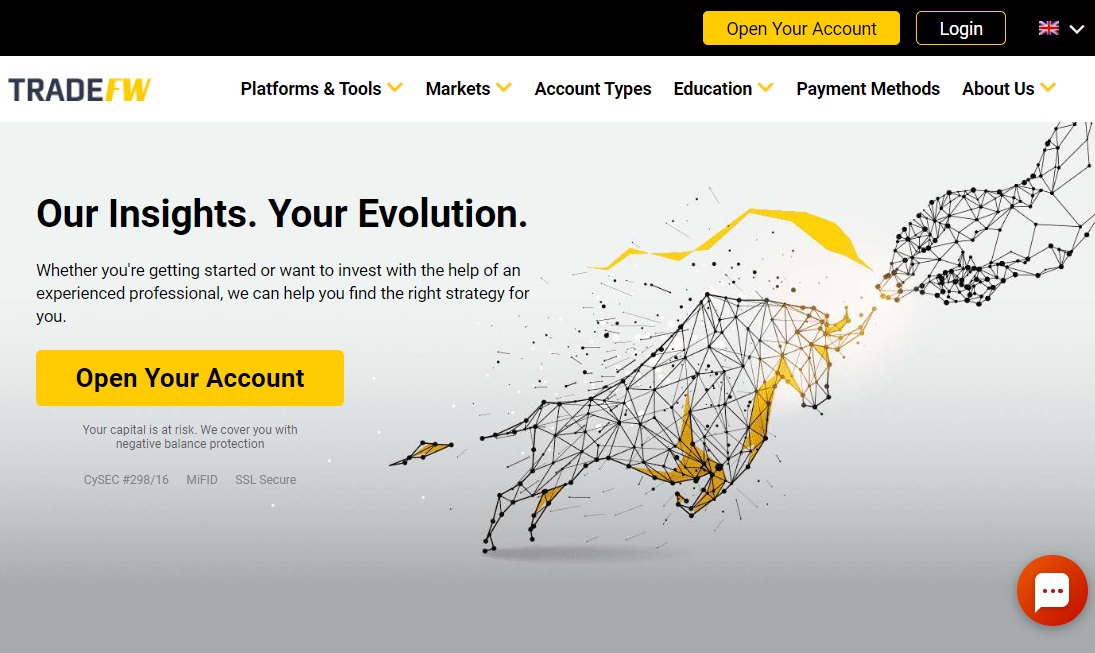Expand the Markets dropdown arrow
This screenshot has width=1095, height=653.
point(504,88)
